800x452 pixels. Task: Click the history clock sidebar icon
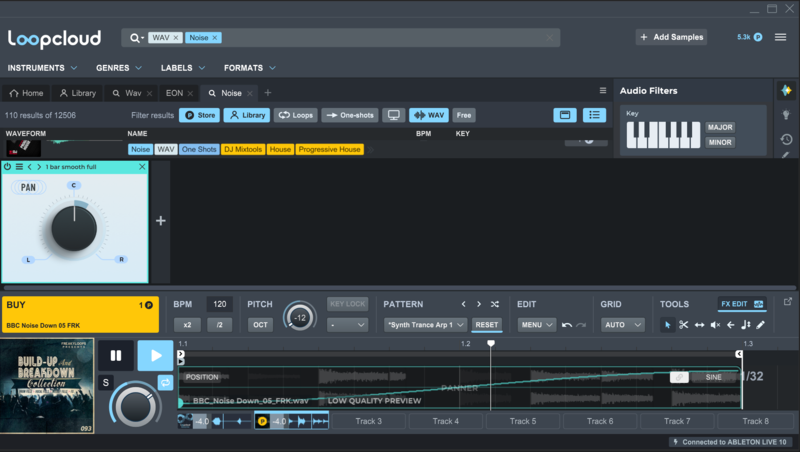[x=786, y=139]
